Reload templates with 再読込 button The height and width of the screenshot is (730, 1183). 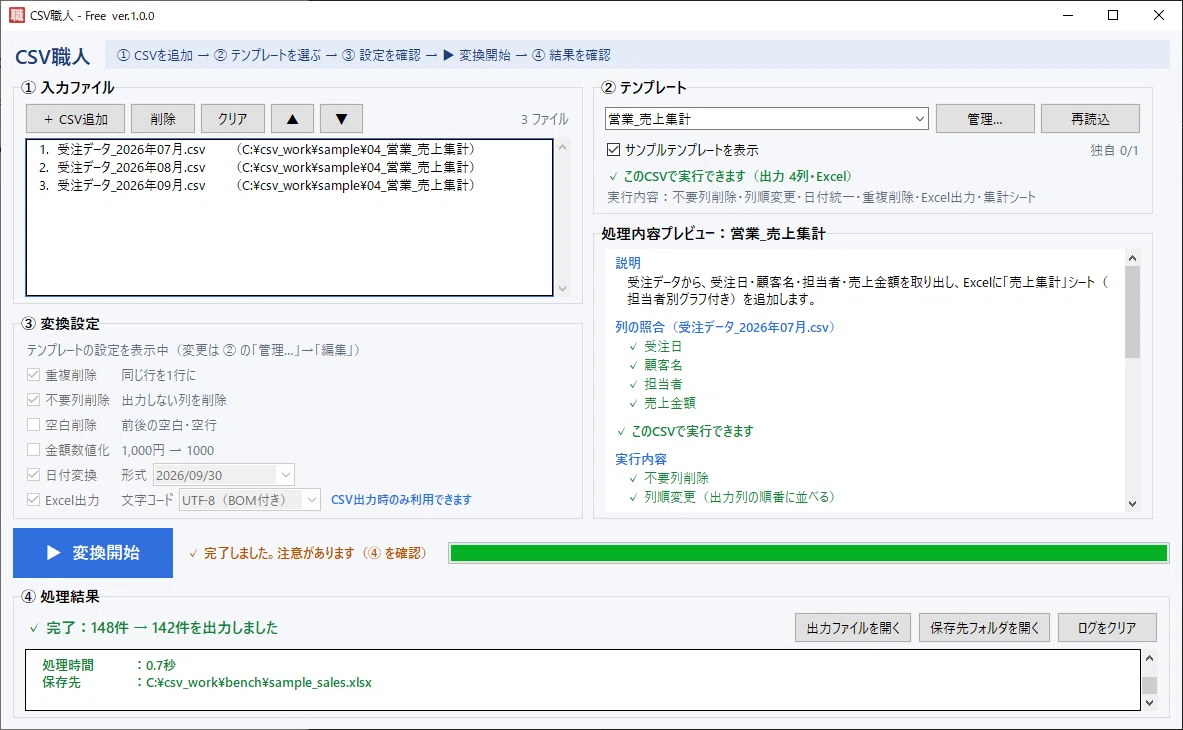point(1090,119)
